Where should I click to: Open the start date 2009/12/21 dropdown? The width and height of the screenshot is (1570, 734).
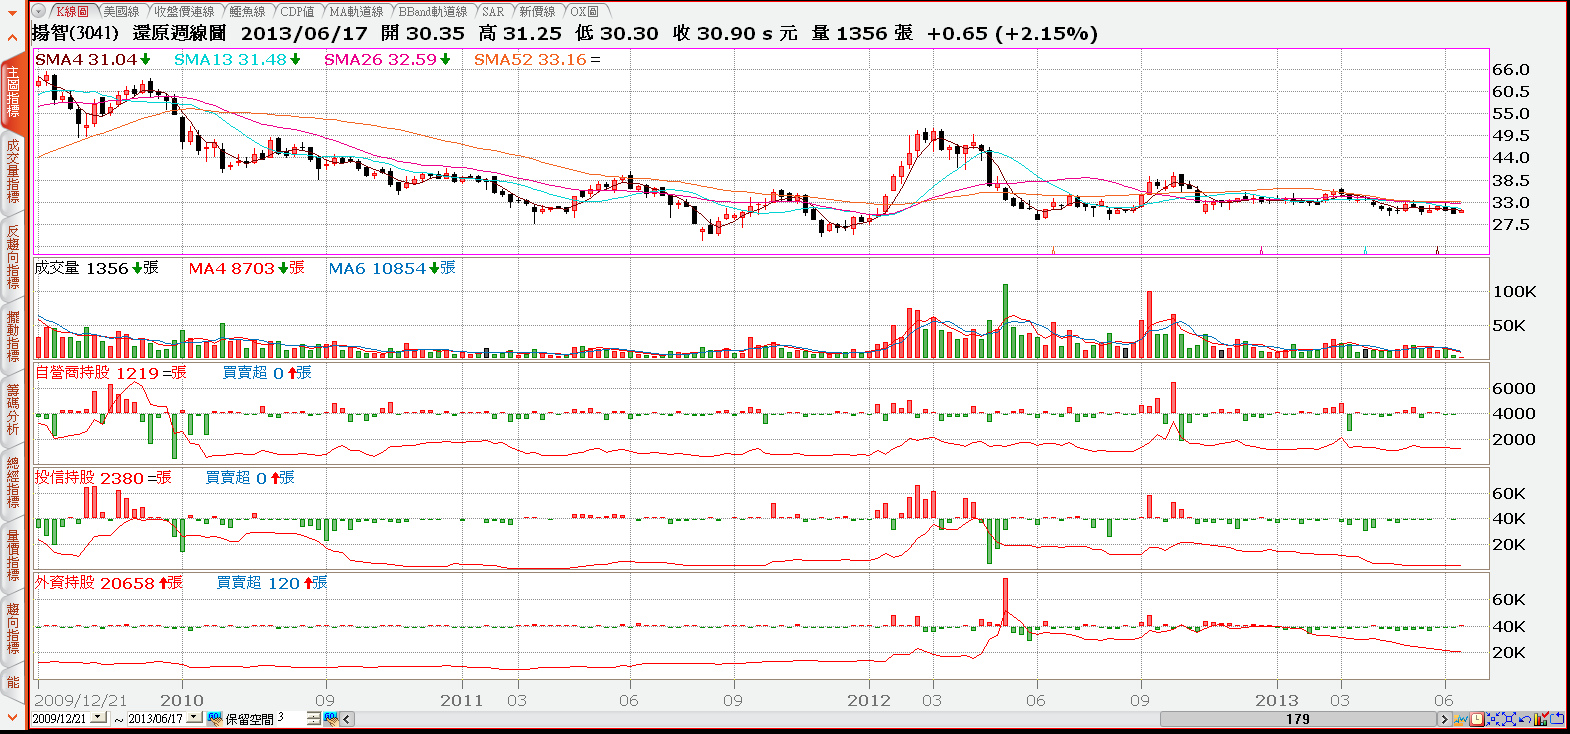tap(98, 717)
